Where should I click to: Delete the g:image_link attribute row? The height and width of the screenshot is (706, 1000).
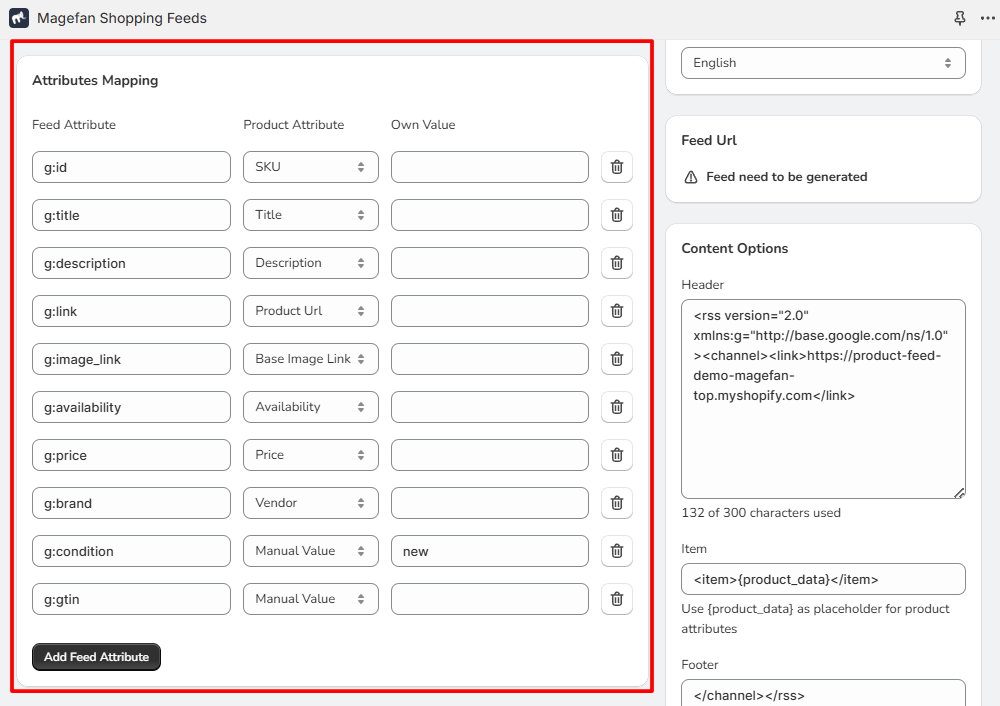click(x=617, y=359)
